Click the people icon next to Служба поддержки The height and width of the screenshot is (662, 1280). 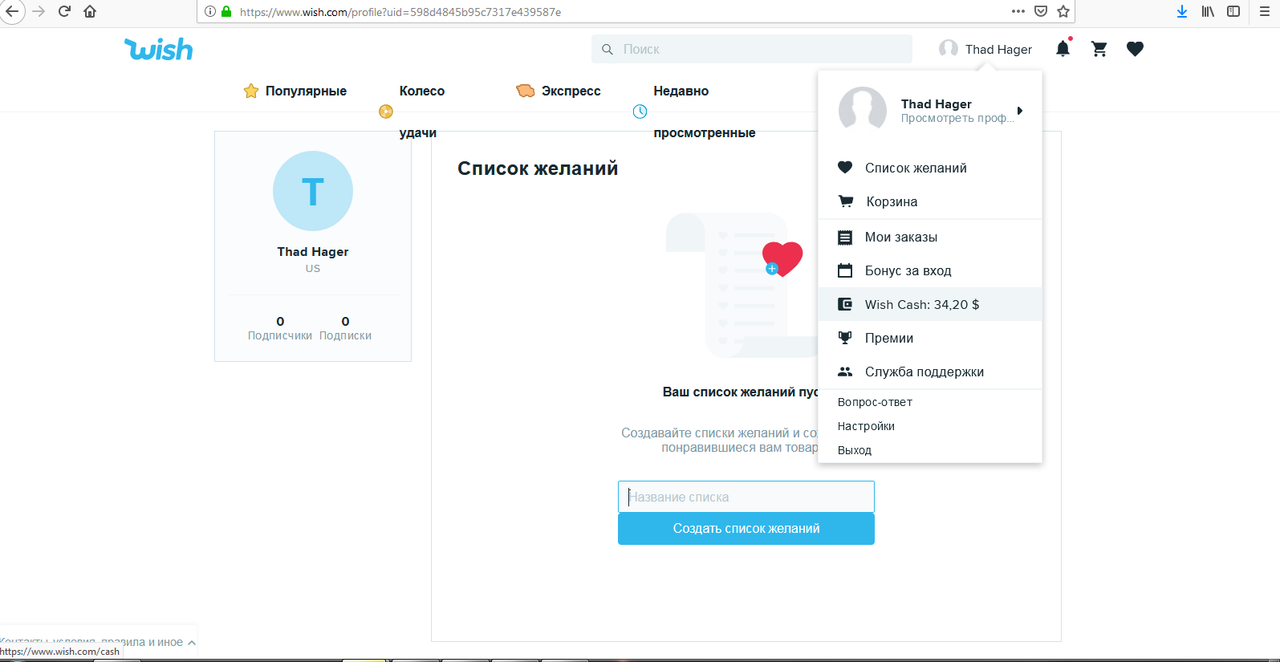(x=845, y=371)
